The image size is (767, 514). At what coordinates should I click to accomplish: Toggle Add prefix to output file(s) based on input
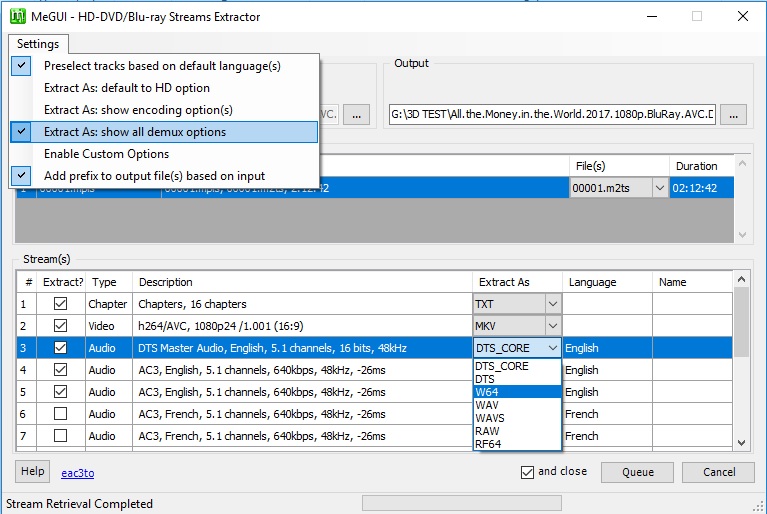(164, 176)
